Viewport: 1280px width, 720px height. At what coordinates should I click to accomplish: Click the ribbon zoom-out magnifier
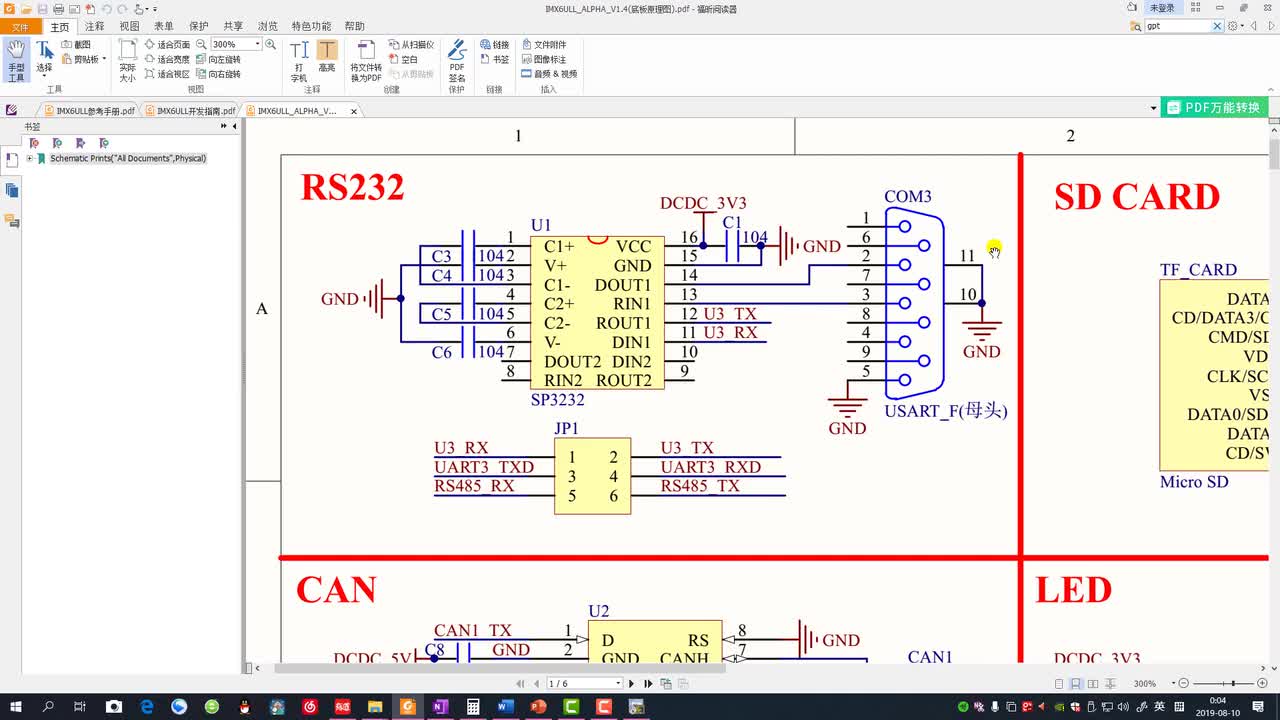(x=201, y=45)
